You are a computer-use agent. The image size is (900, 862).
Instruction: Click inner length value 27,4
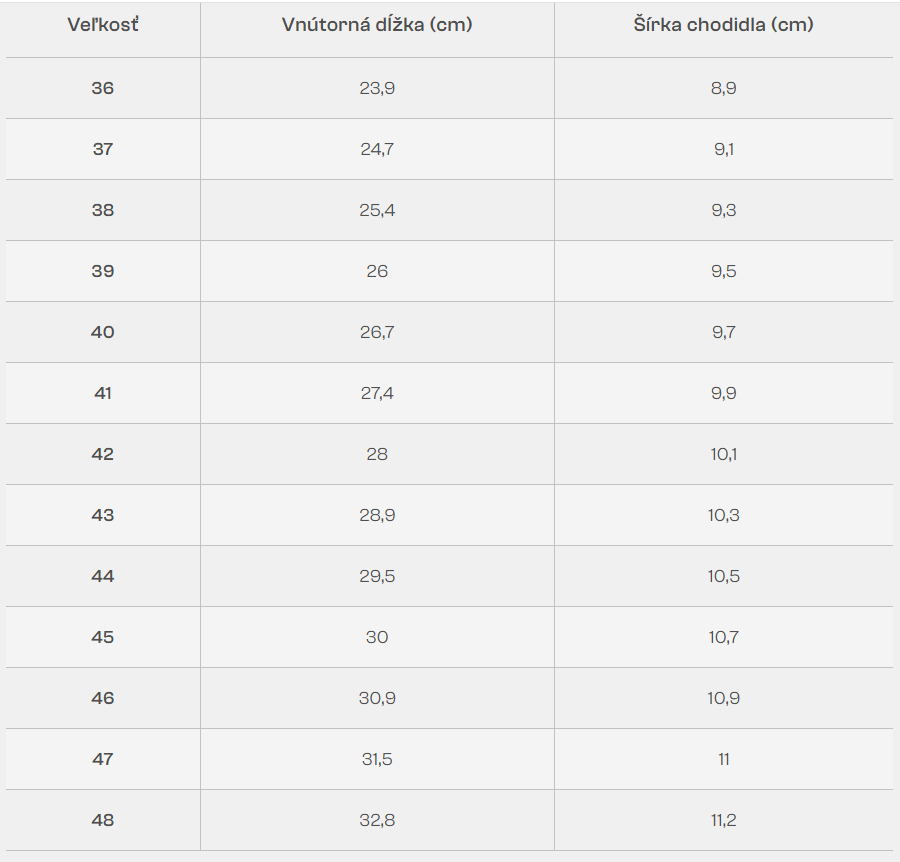(377, 393)
